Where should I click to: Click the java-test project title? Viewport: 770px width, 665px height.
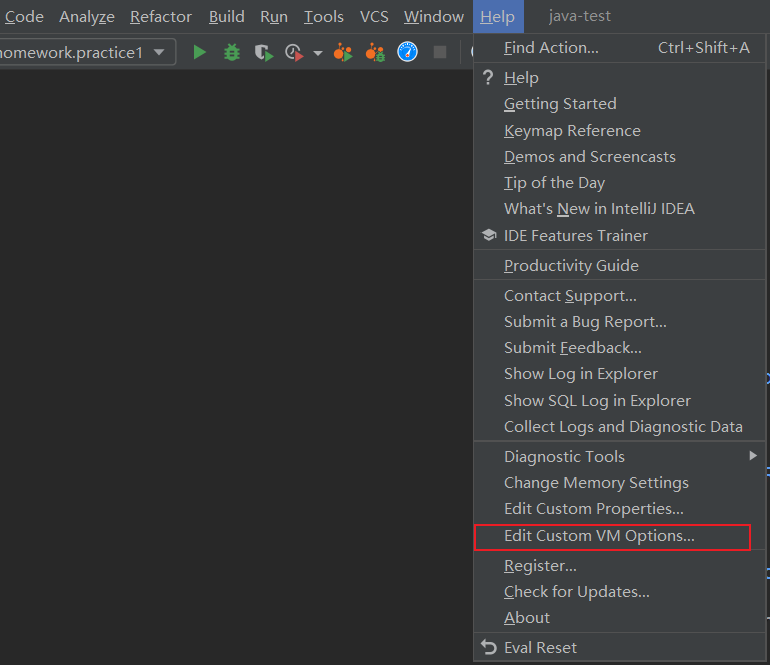(x=579, y=16)
